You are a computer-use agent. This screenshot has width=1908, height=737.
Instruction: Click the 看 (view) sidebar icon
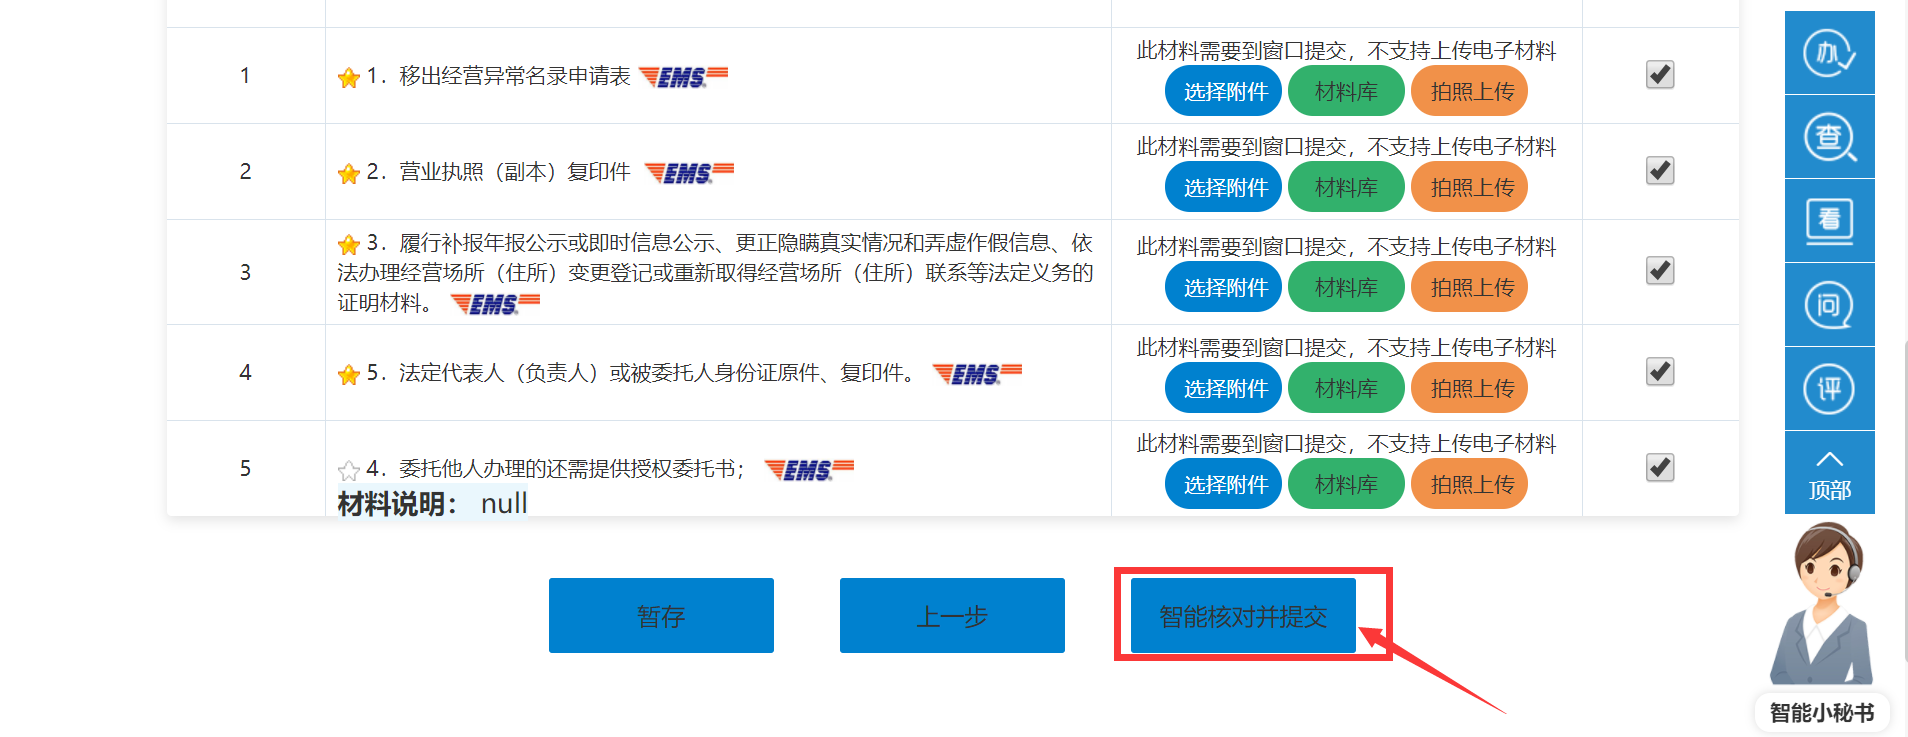(1829, 221)
